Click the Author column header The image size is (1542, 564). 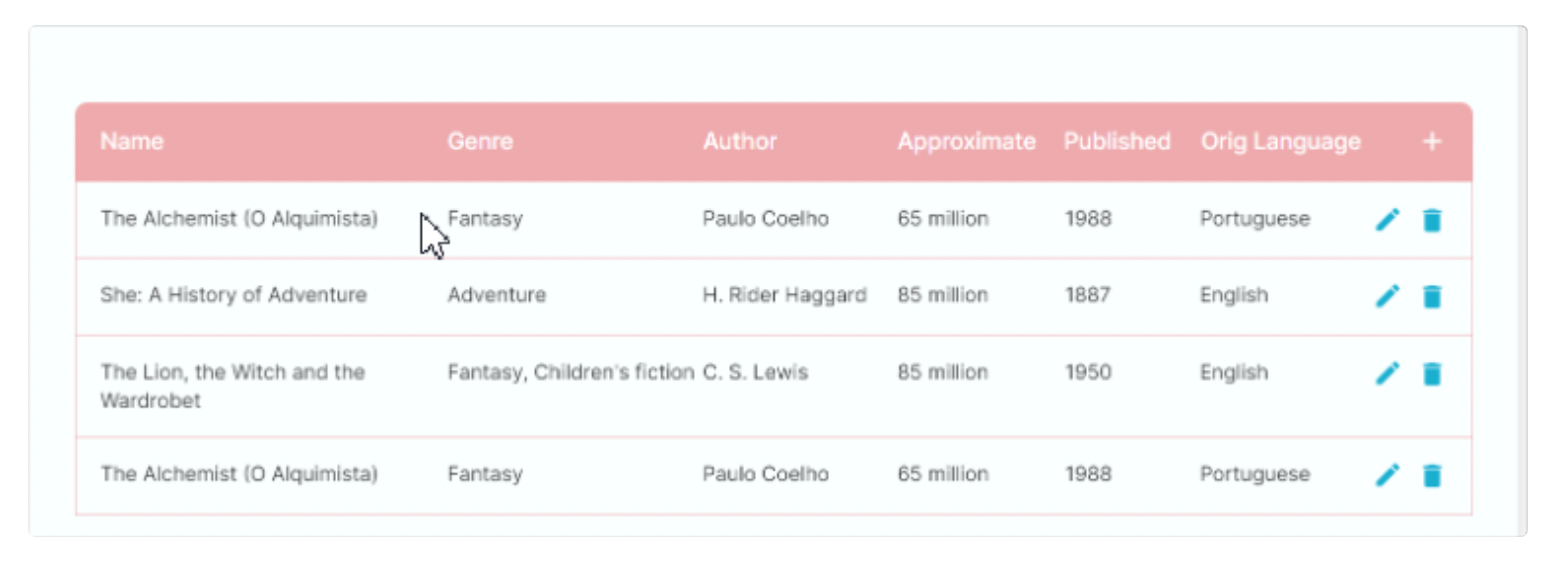click(740, 142)
